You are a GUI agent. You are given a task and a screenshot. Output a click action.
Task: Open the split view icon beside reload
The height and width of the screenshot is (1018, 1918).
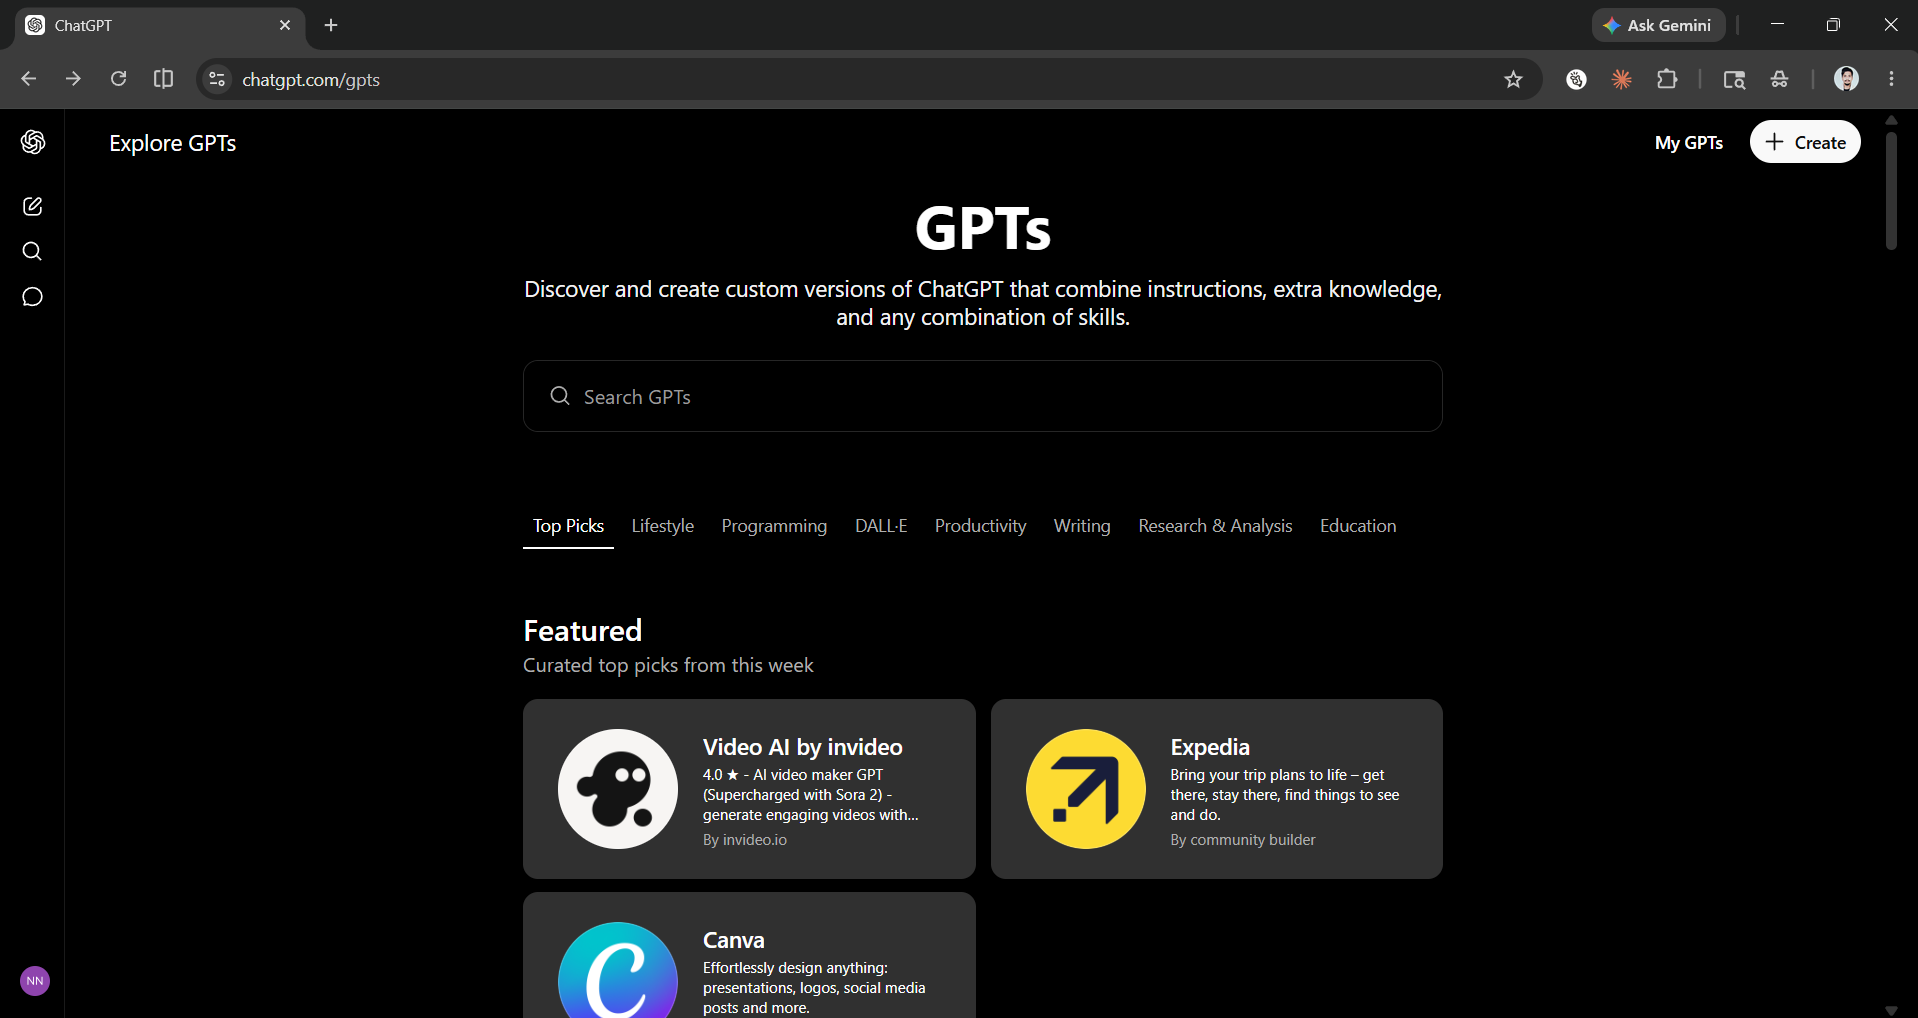tap(163, 79)
